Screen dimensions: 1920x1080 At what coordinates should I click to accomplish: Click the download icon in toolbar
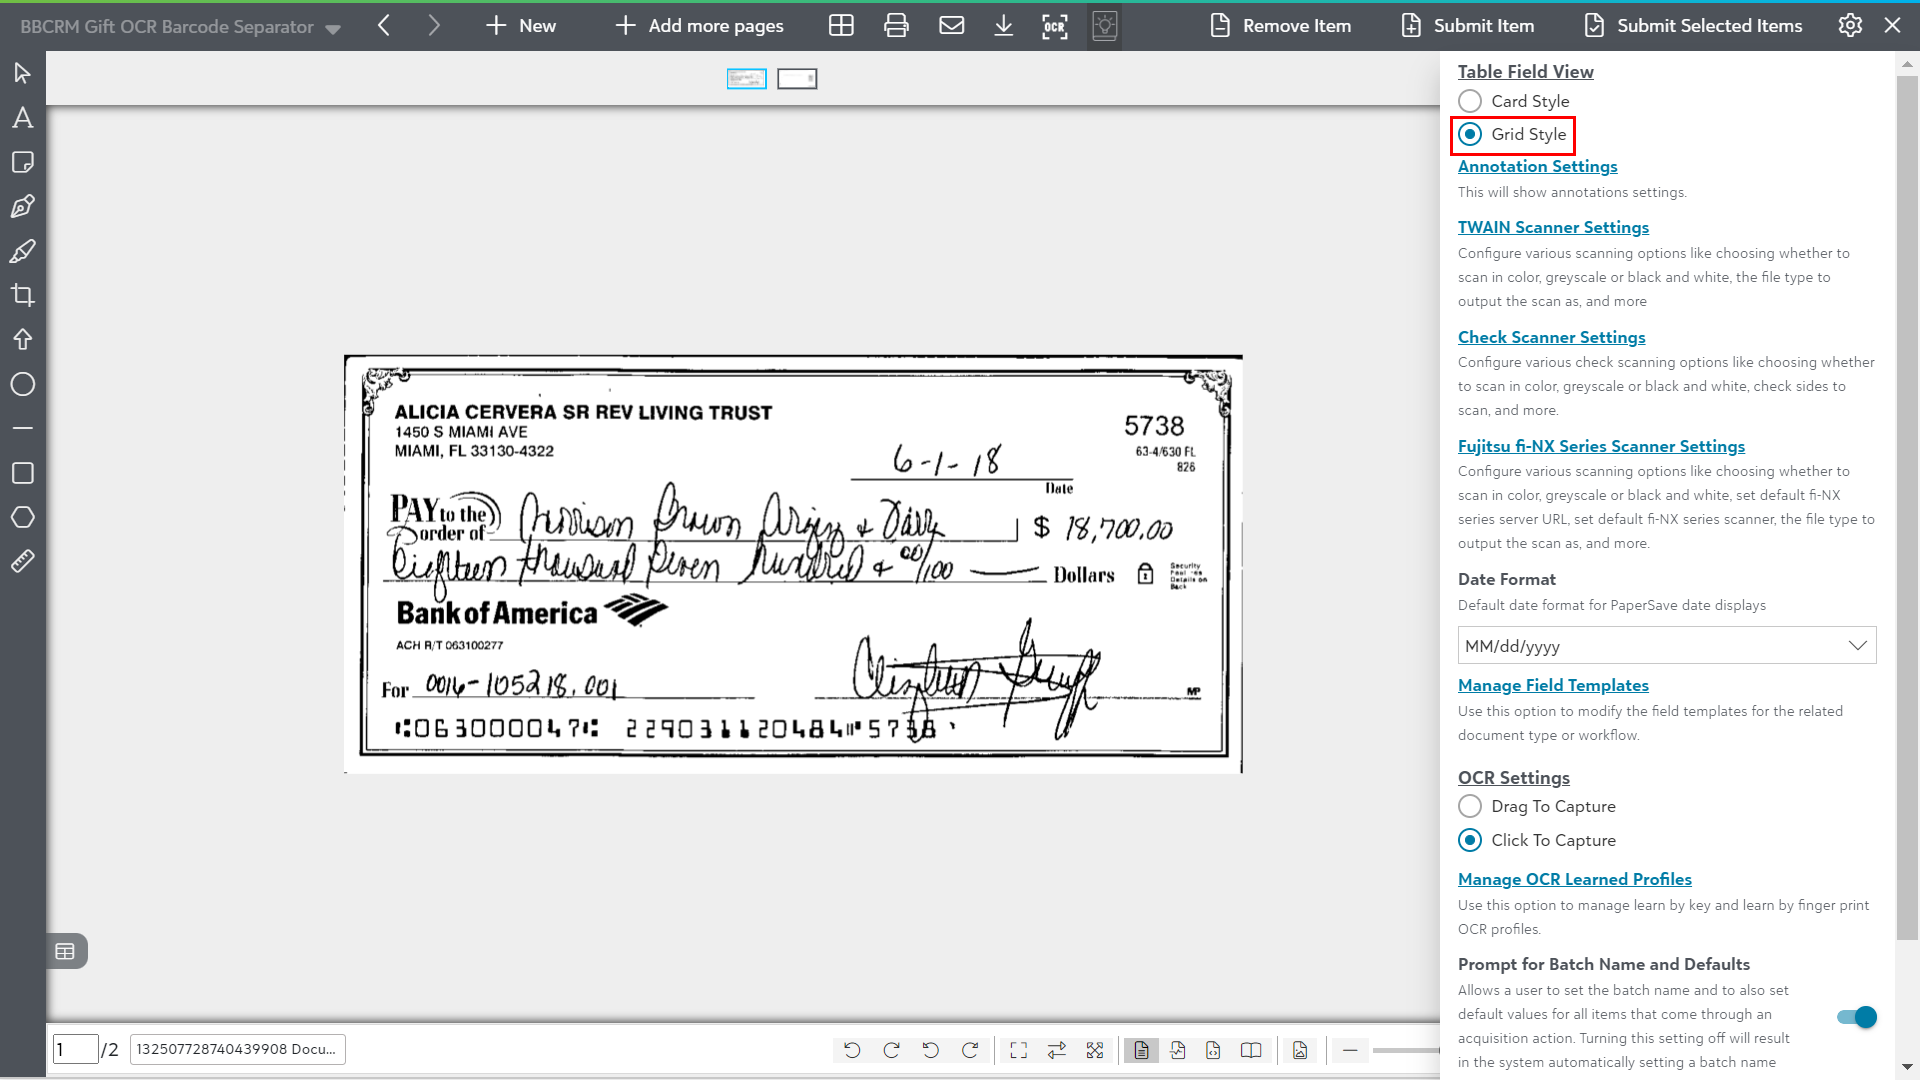point(1003,26)
